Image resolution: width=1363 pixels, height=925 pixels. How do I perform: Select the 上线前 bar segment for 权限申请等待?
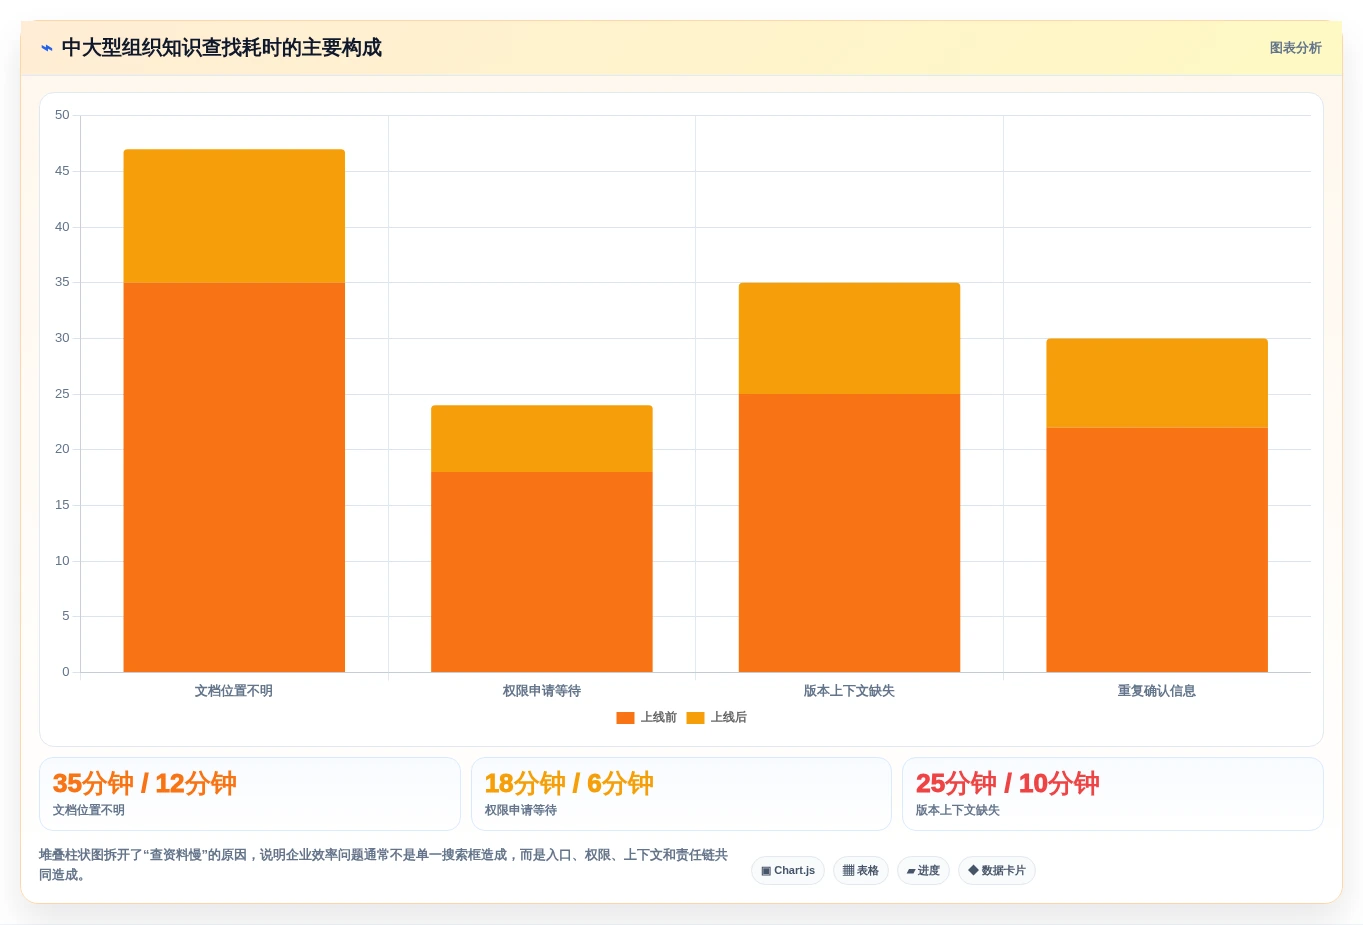542,572
